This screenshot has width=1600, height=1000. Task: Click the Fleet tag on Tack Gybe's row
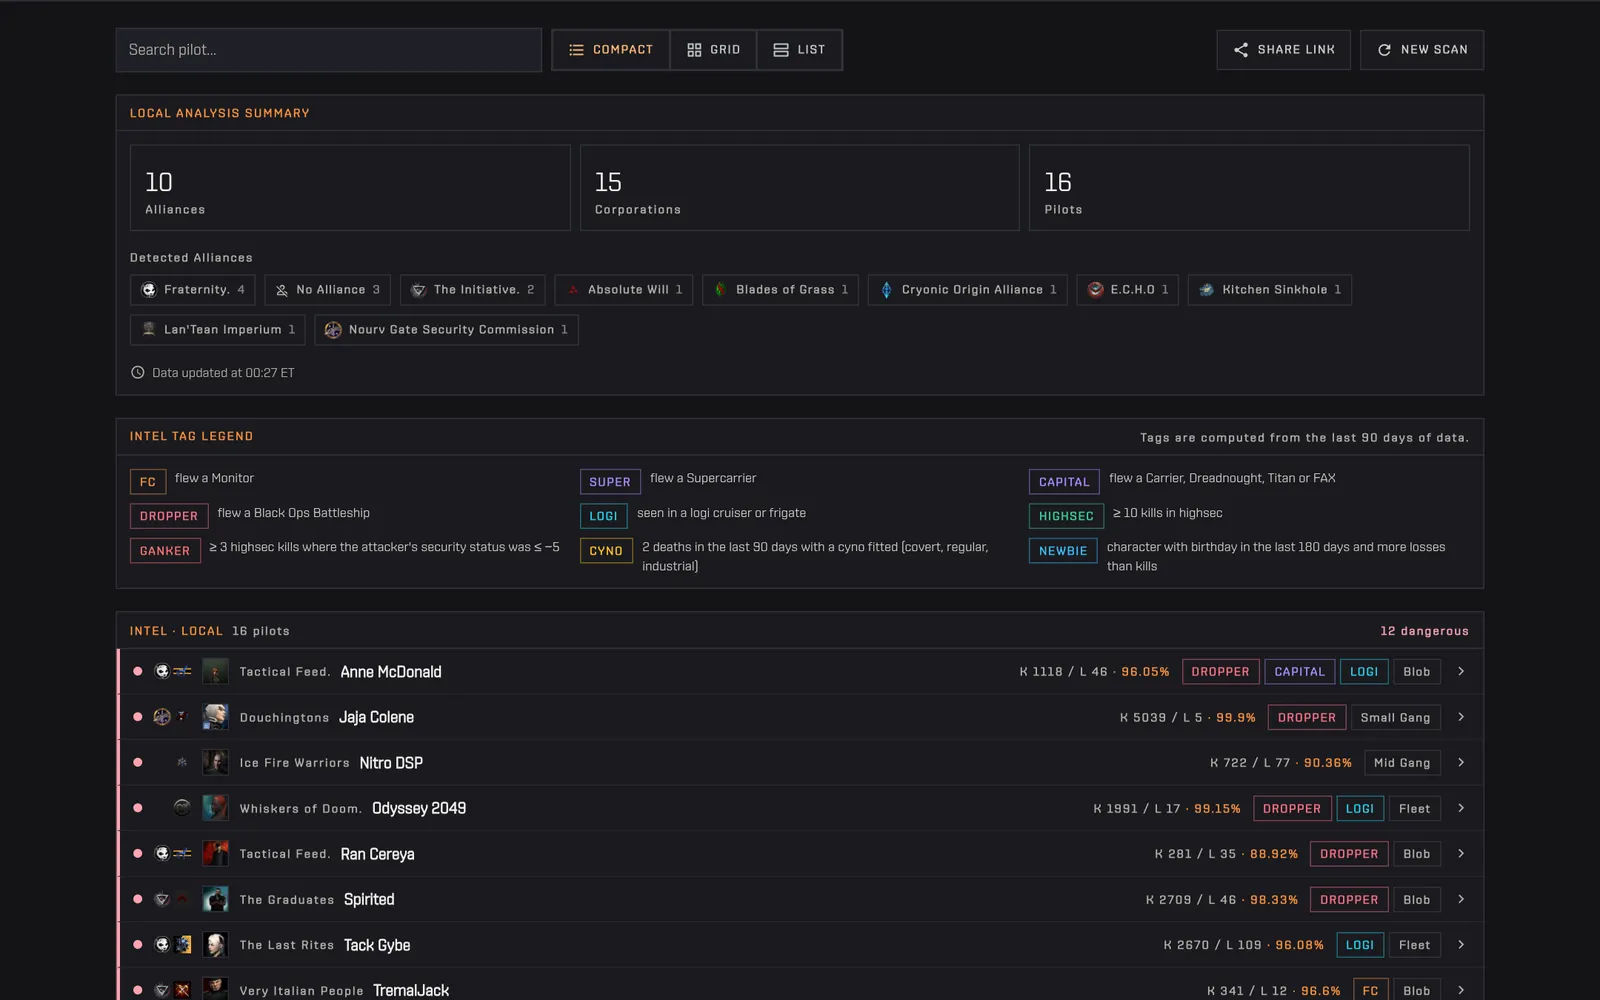[x=1414, y=945]
